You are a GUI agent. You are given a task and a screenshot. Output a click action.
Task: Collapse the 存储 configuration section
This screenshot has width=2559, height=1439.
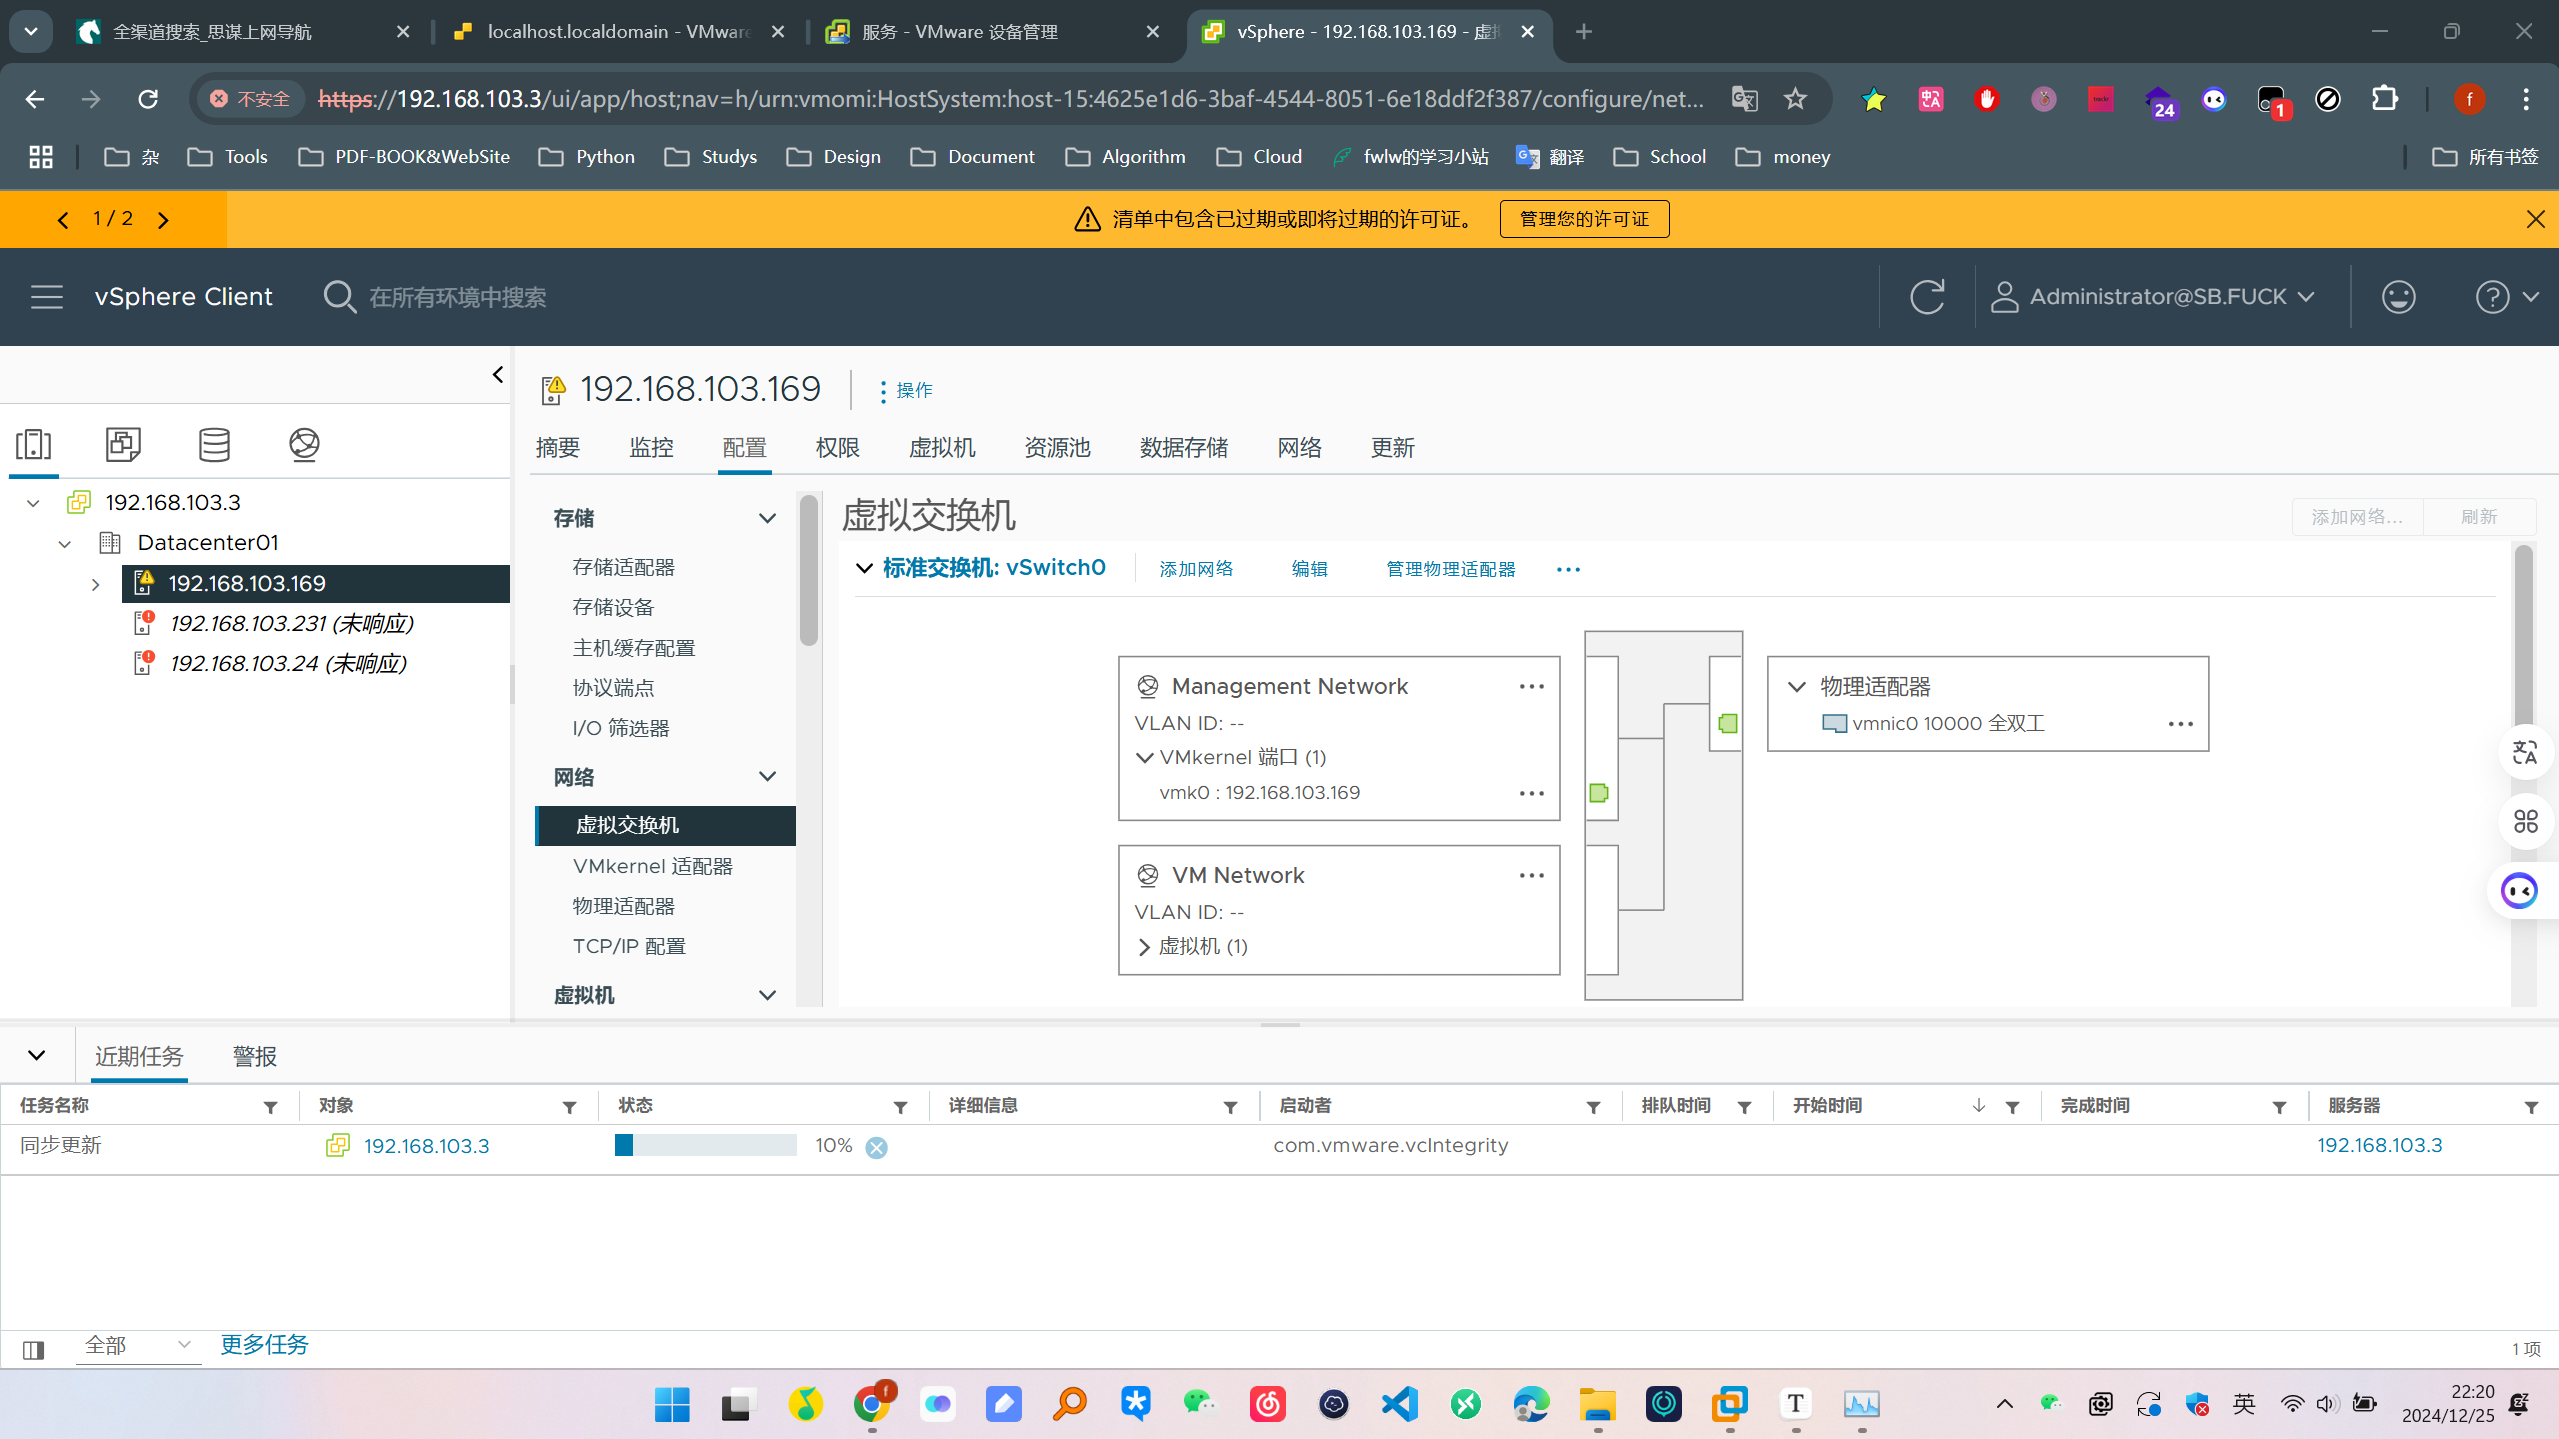767,518
